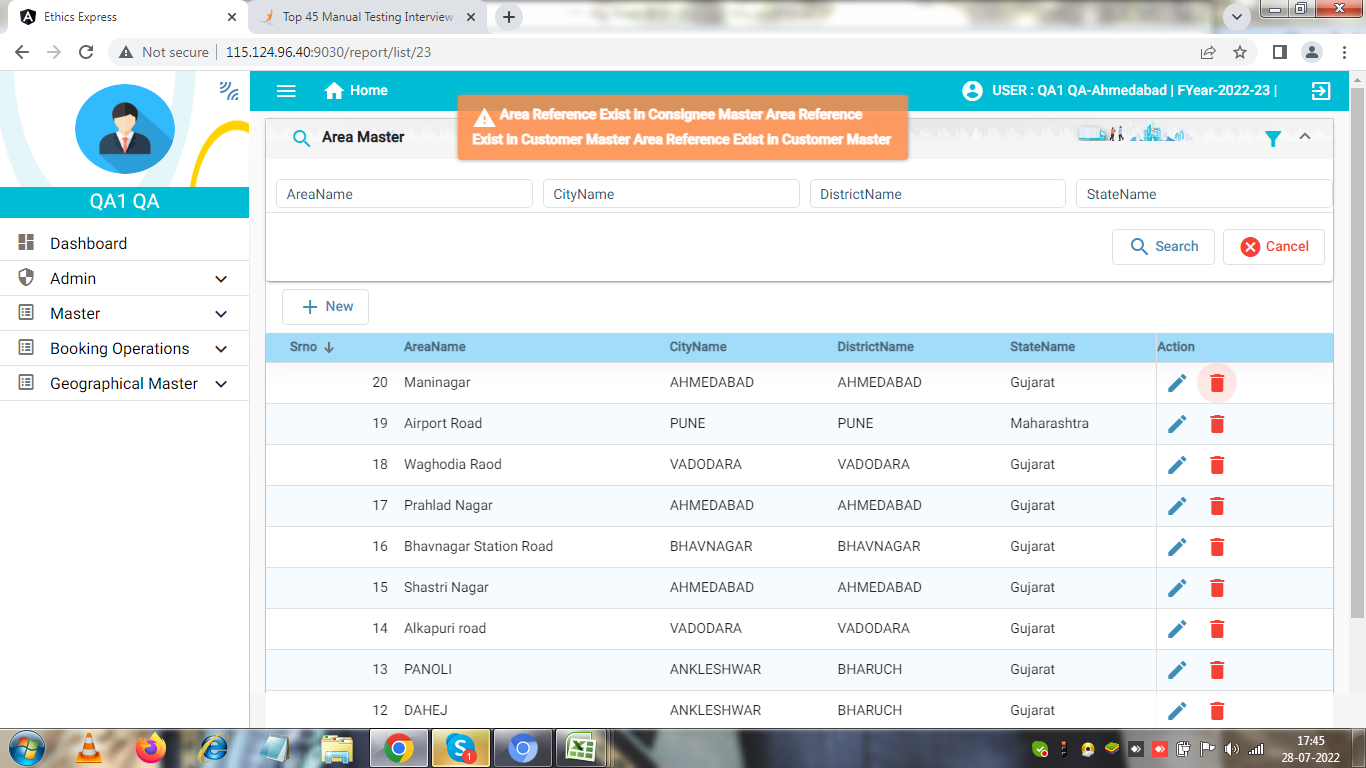Delete the Maninagar area row
Screen dimensions: 1366x768
coord(1216,383)
